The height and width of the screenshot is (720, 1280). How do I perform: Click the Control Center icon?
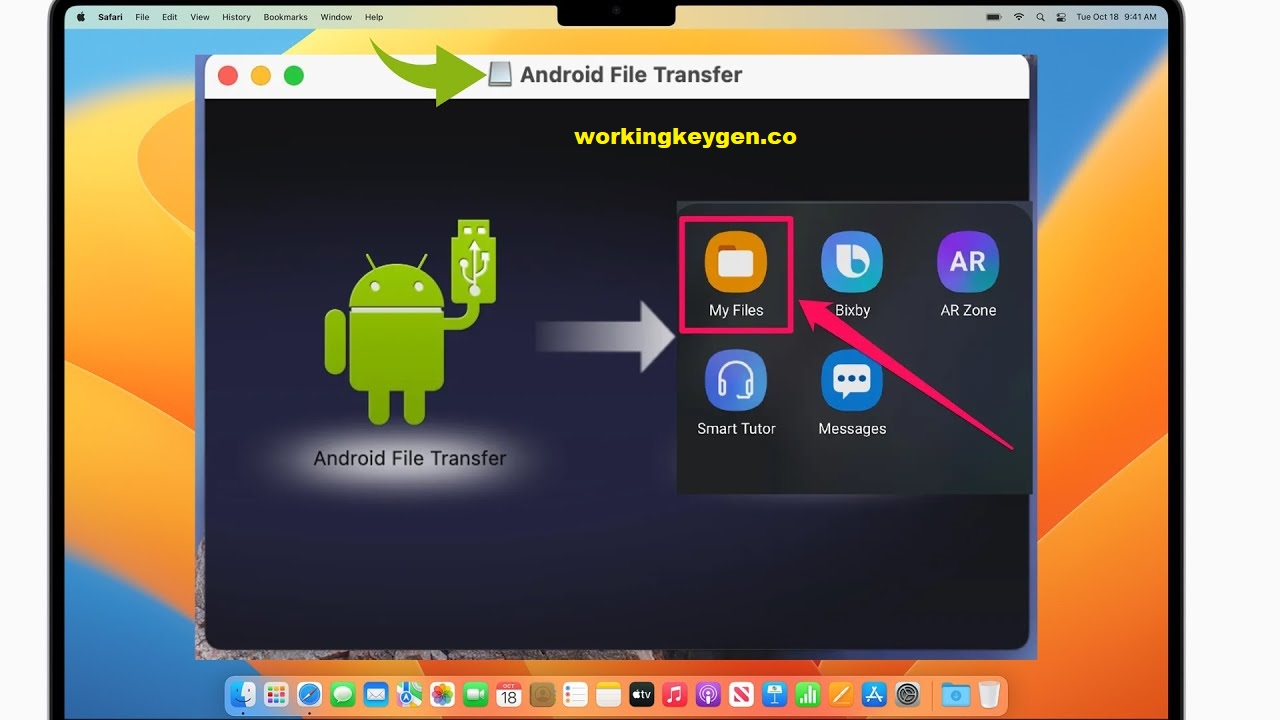[1062, 17]
